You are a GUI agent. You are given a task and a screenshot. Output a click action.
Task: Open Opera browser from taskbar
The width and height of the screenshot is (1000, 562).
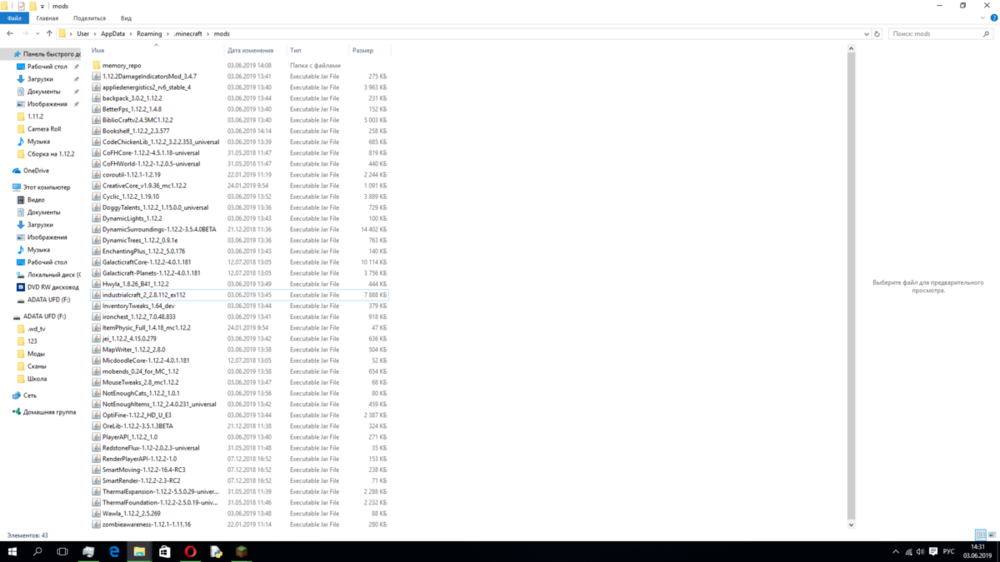pyautogui.click(x=190, y=552)
